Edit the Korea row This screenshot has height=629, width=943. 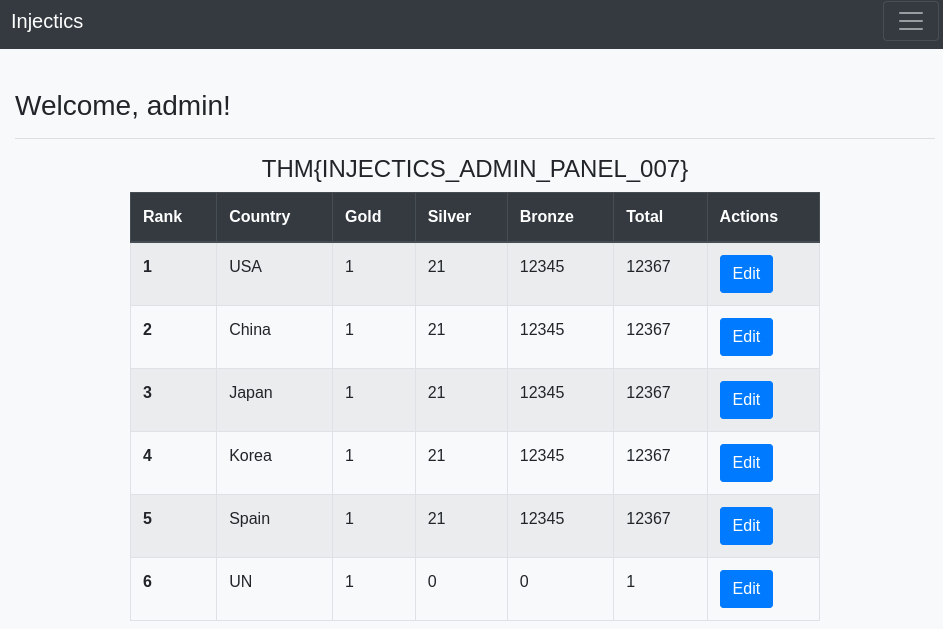point(746,463)
